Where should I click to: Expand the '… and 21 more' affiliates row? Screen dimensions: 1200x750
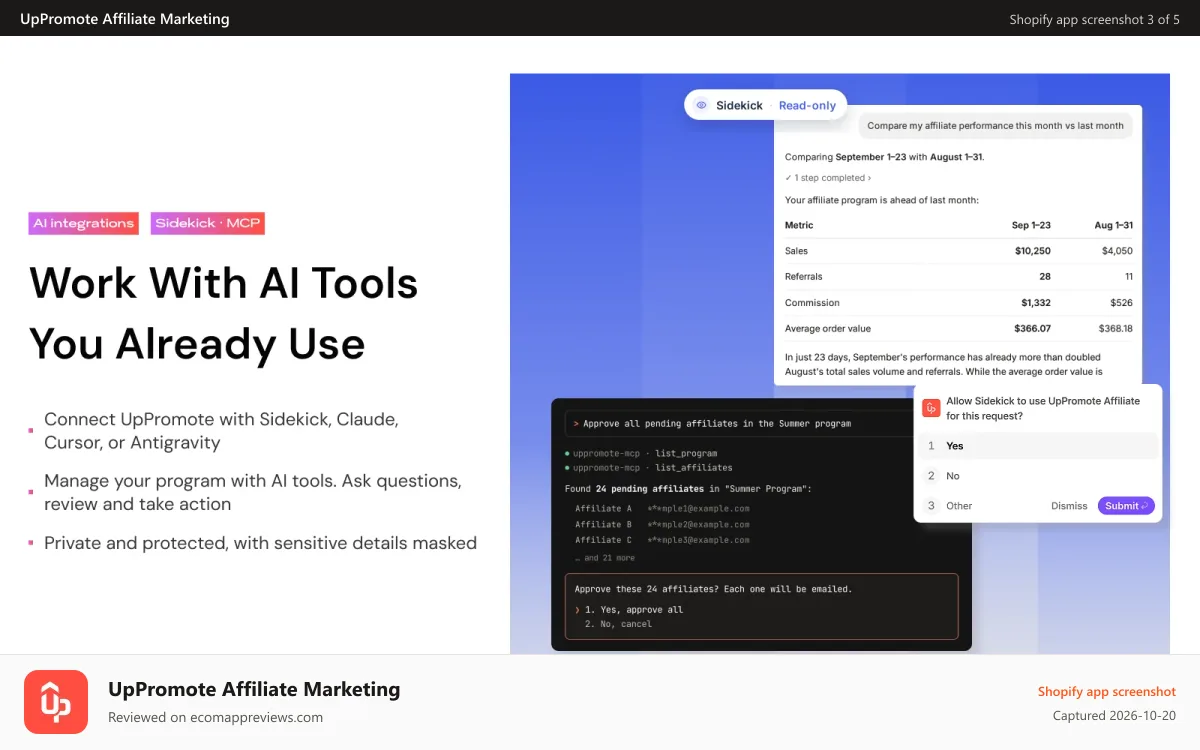[605, 558]
